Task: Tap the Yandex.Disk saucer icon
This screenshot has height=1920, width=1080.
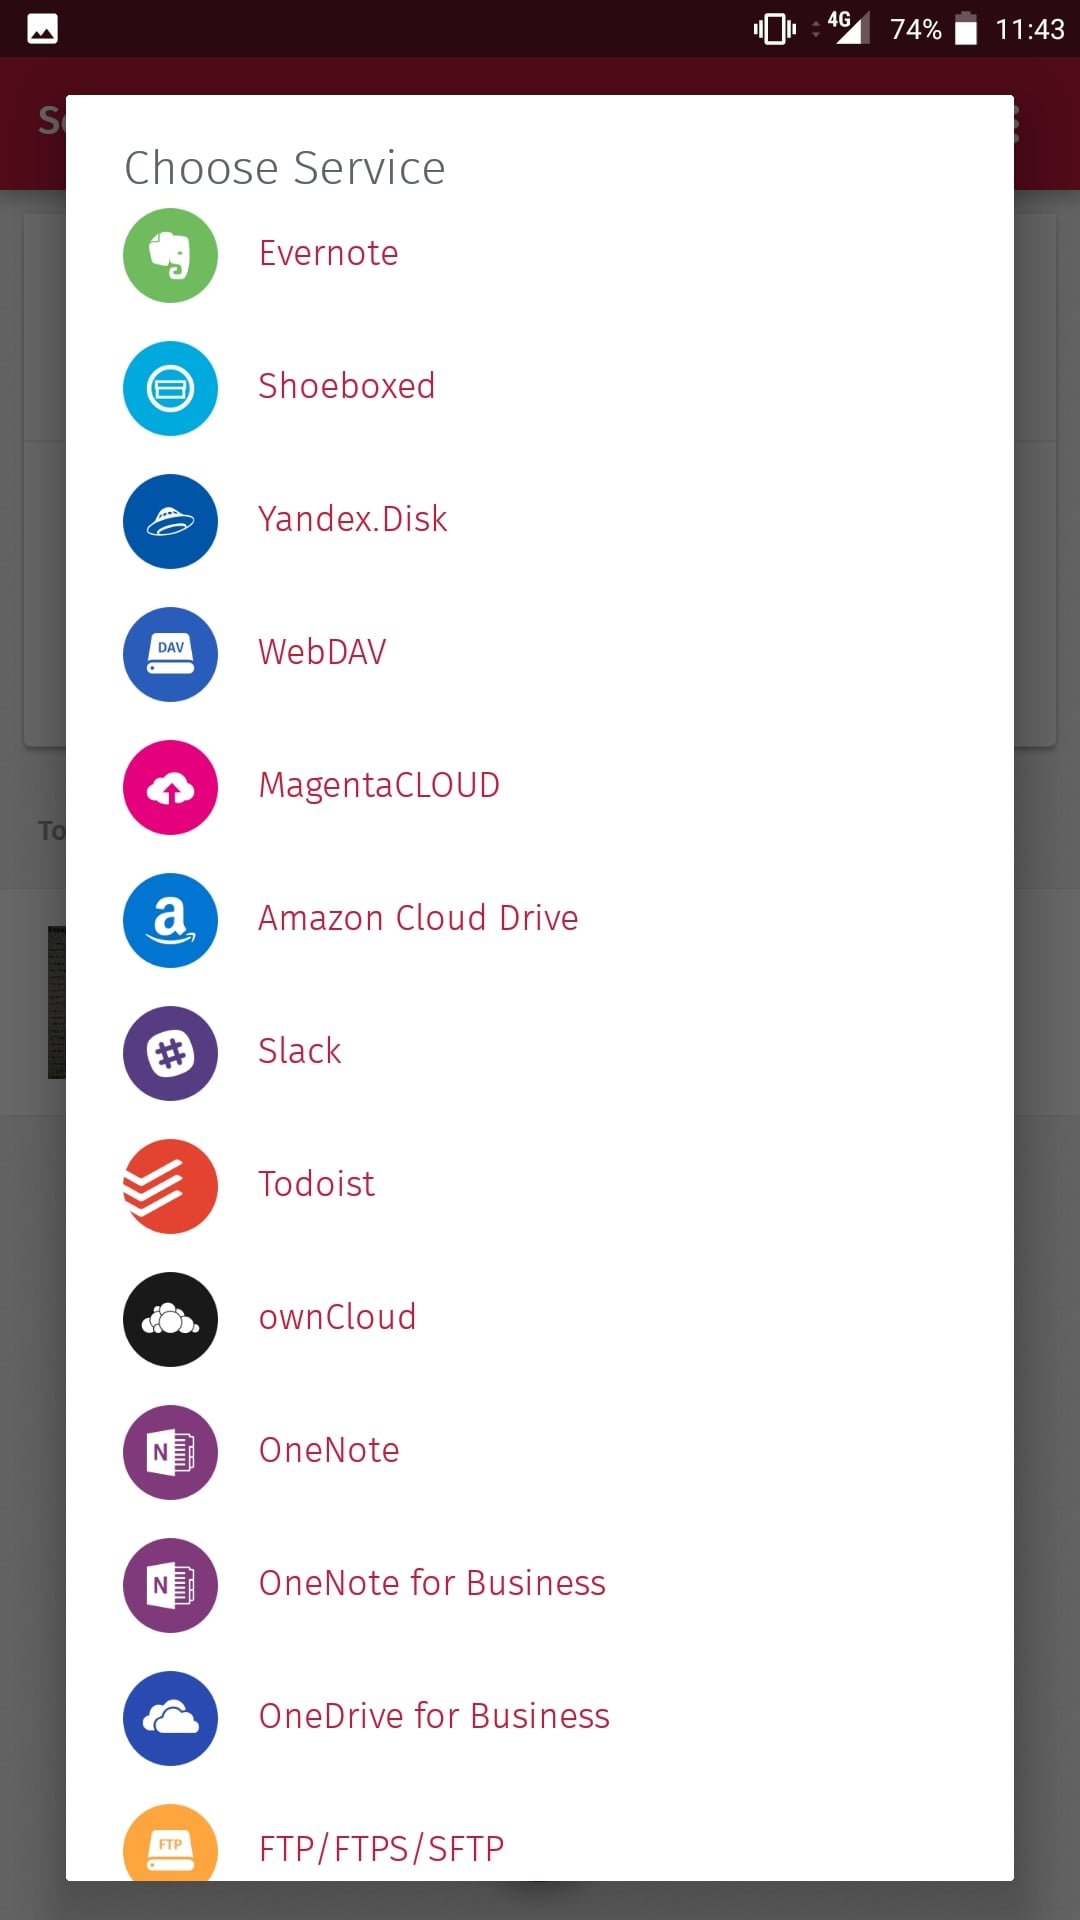Action: click(170, 521)
